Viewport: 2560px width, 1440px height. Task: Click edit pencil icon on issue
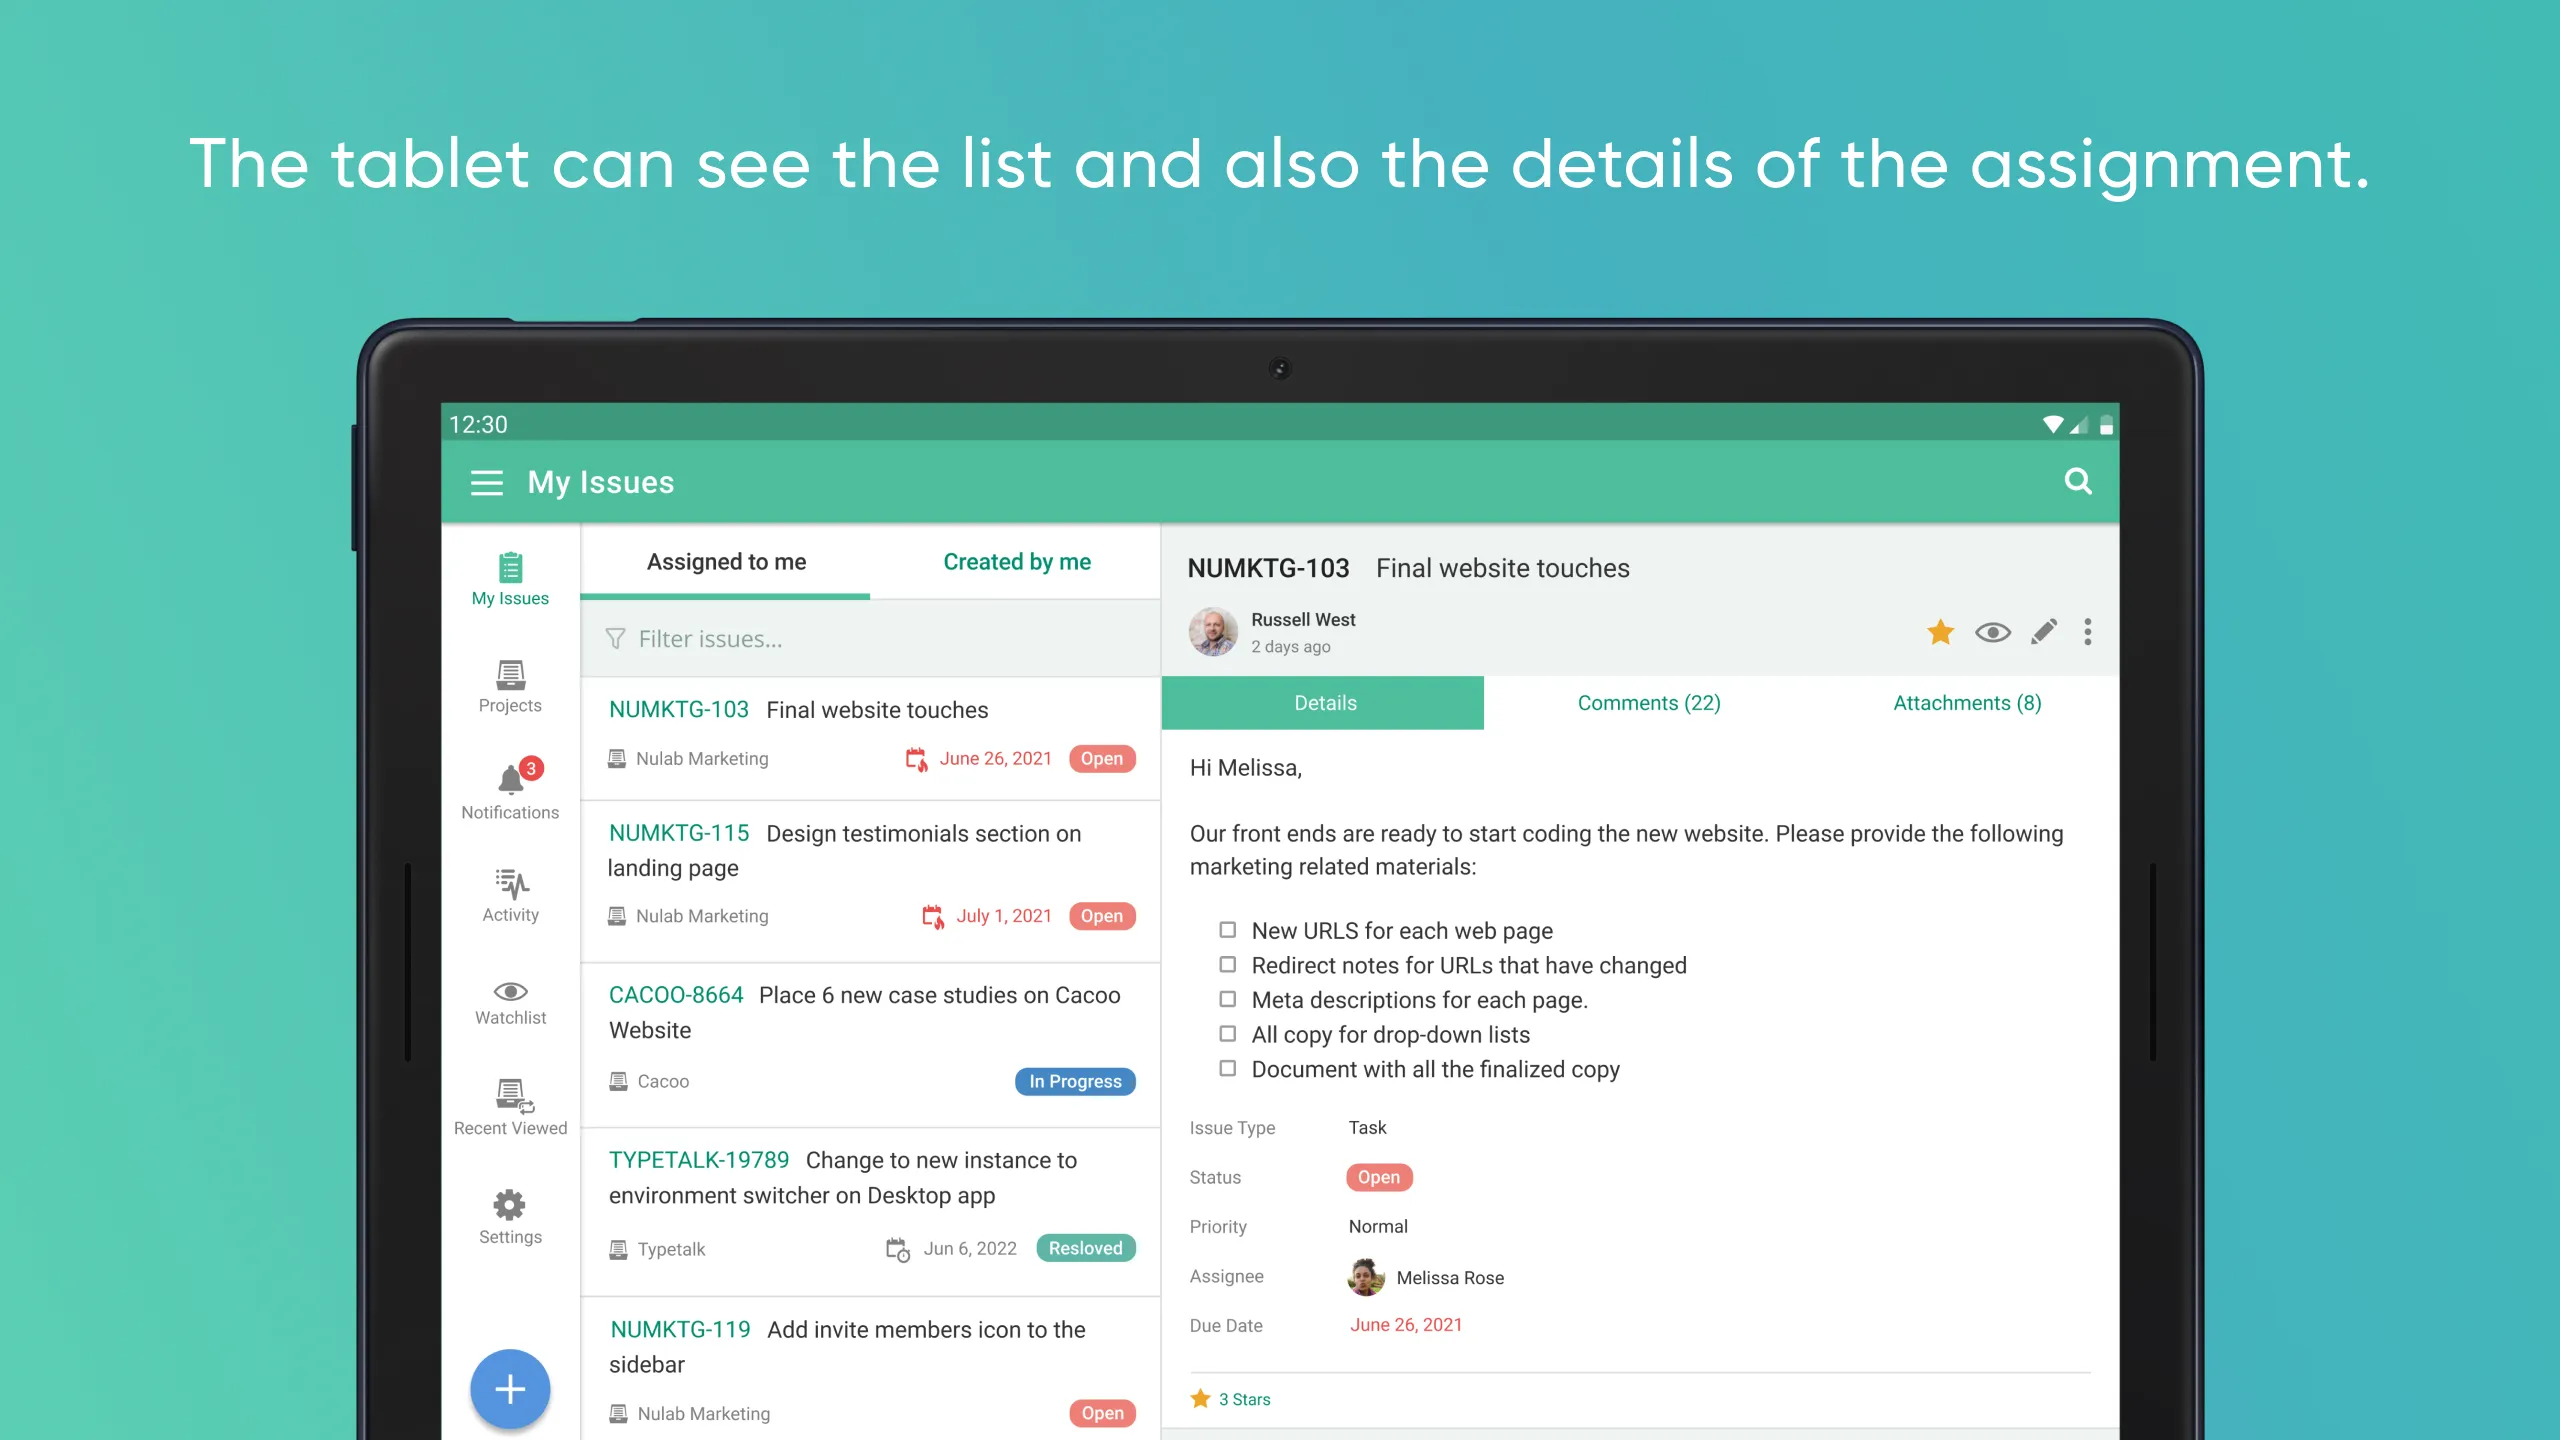pos(2041,631)
